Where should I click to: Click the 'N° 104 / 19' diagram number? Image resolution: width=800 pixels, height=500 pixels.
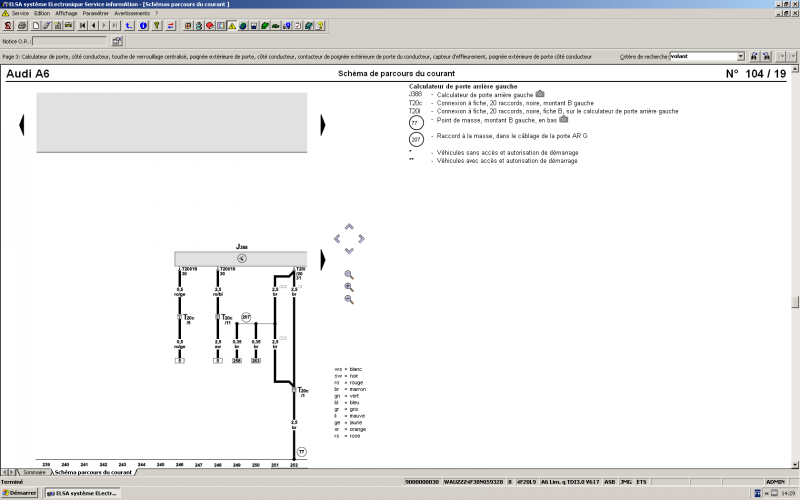pyautogui.click(x=756, y=73)
